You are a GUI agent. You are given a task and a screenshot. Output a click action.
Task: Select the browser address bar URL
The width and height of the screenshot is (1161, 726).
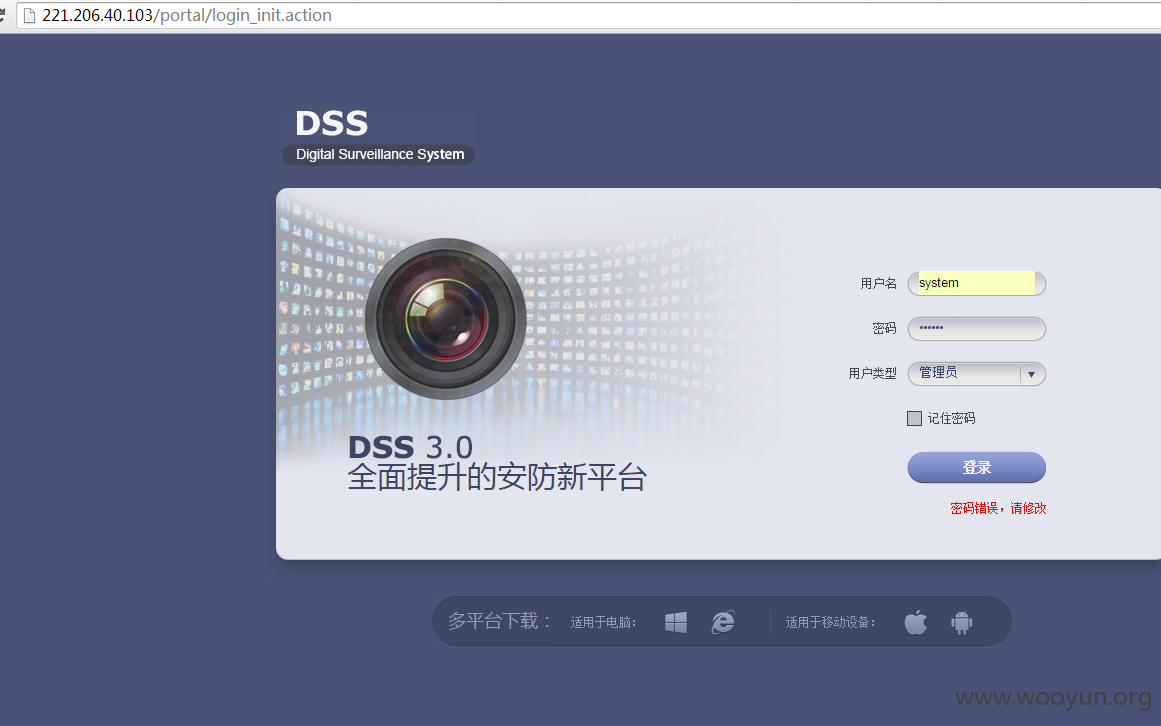(x=187, y=16)
